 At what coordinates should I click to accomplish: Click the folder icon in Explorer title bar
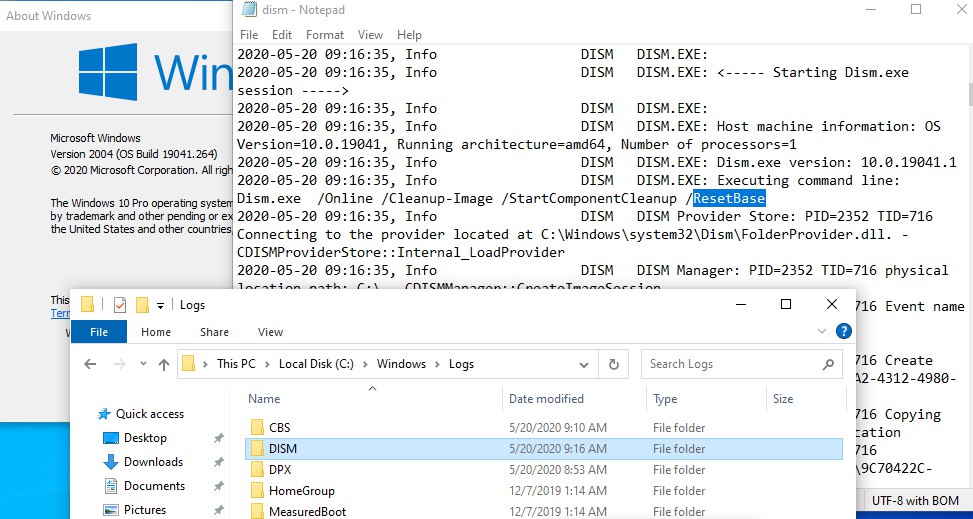87,305
